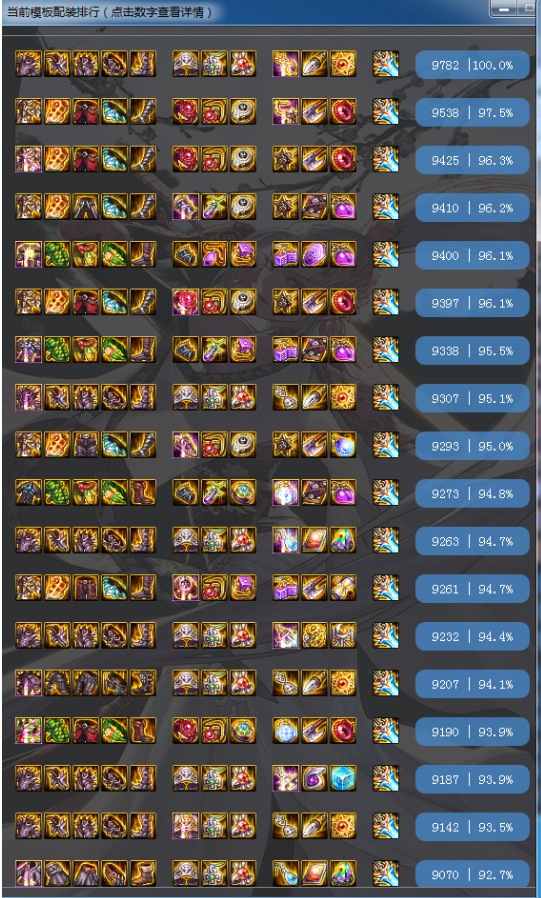Click the glowing blue orb icon in the 9293 row
Screen dimensions: 541x898
click(343, 444)
